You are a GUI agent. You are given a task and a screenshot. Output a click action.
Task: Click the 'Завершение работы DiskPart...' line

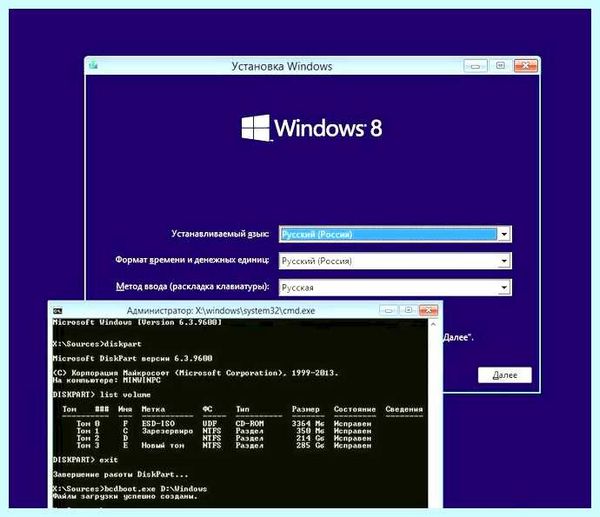point(121,474)
